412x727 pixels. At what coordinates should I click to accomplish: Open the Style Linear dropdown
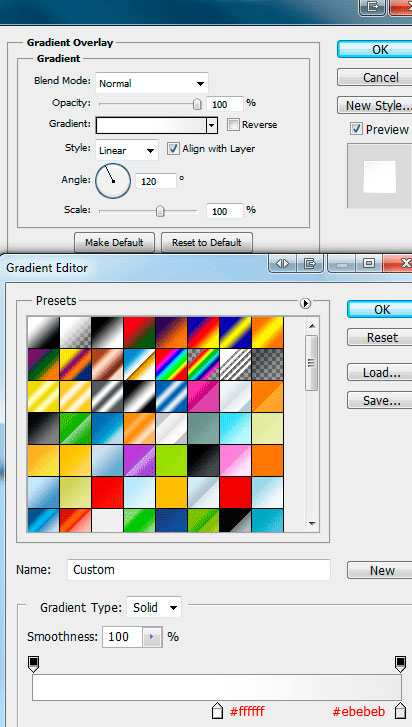[127, 150]
